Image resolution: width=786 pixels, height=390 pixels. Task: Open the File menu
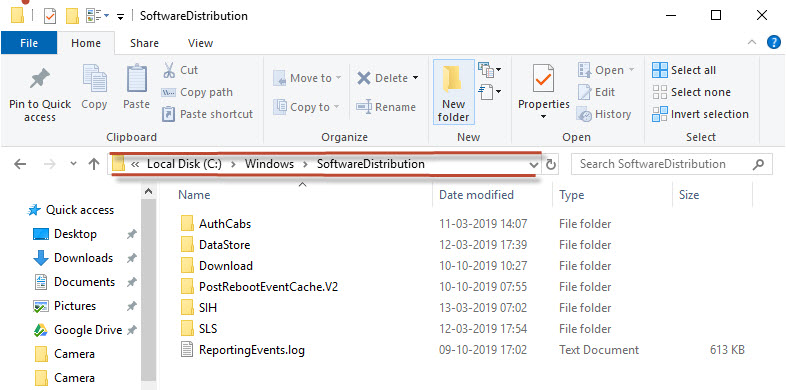click(x=29, y=43)
